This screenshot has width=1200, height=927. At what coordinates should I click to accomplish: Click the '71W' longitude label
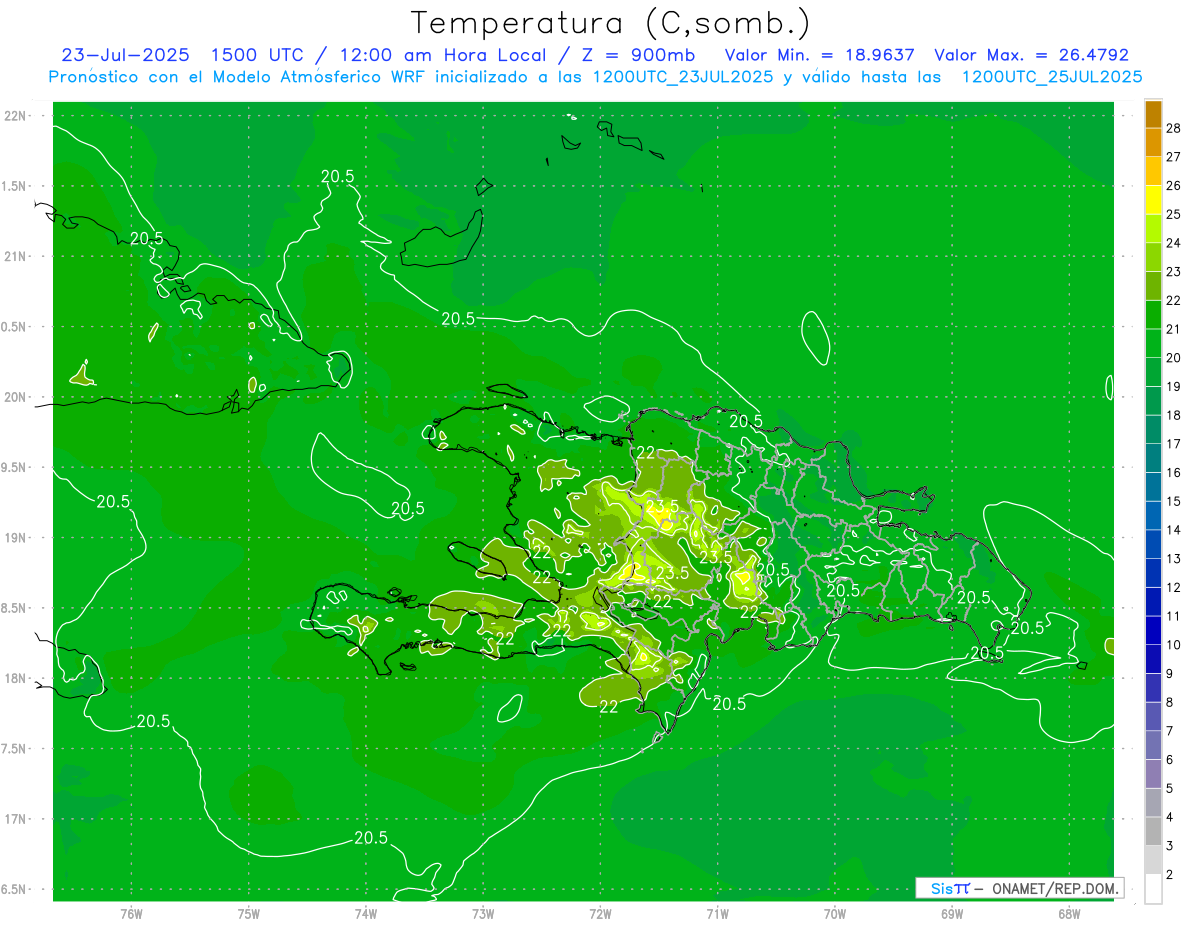717,914
